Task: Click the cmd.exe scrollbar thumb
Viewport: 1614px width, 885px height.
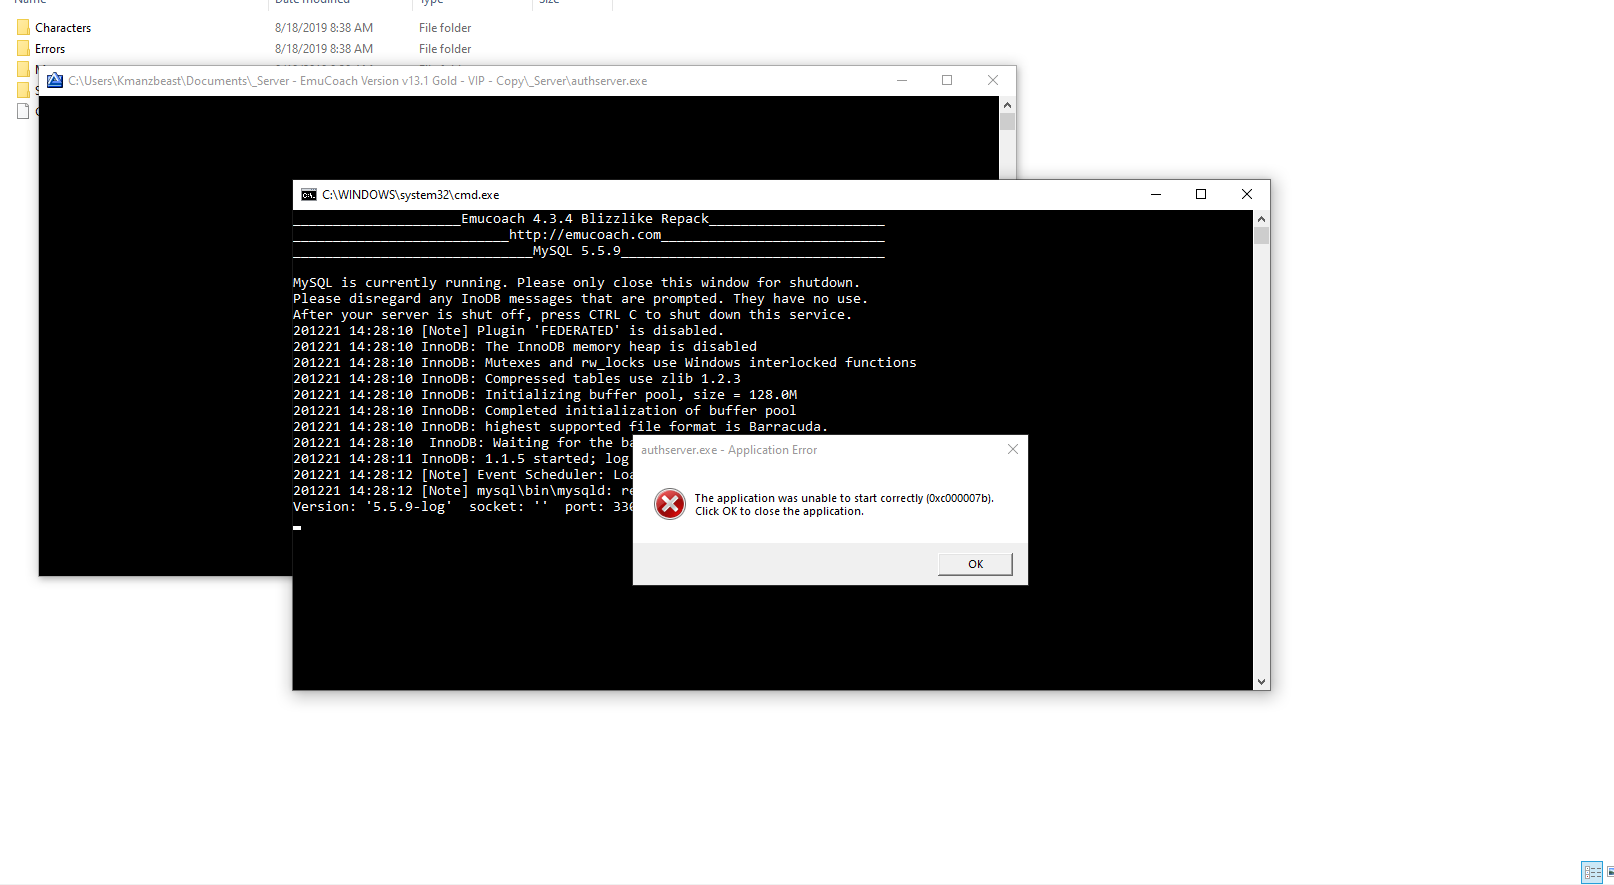Action: pyautogui.click(x=1261, y=236)
